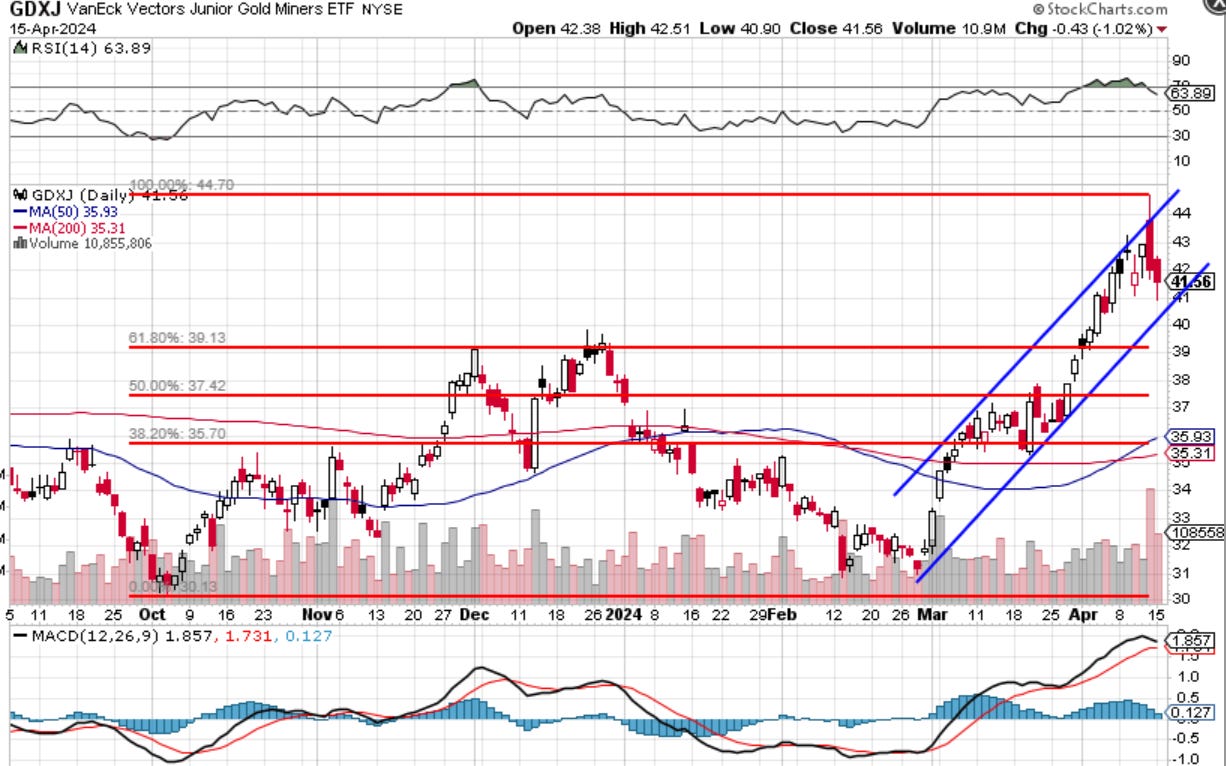
Task: Click the 35.31 MA(200) axis tag
Action: (x=1192, y=453)
